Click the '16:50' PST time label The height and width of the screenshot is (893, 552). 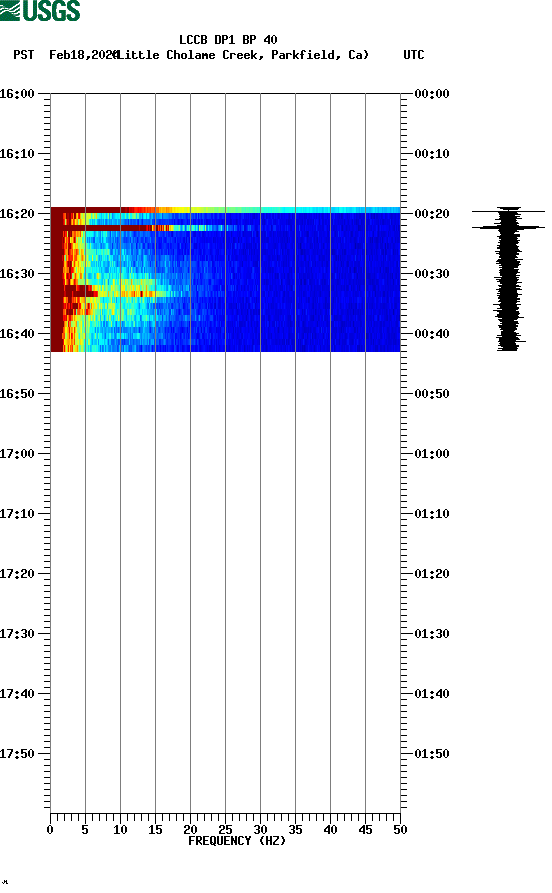point(17,394)
